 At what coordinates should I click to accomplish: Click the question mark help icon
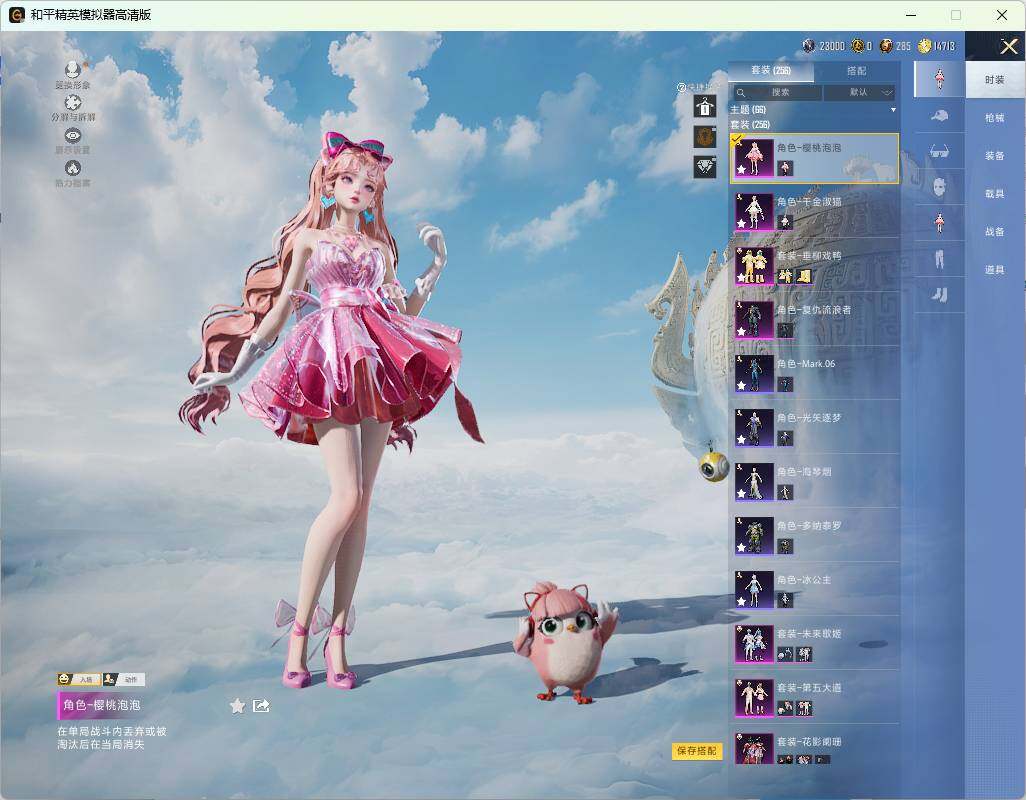(681, 87)
